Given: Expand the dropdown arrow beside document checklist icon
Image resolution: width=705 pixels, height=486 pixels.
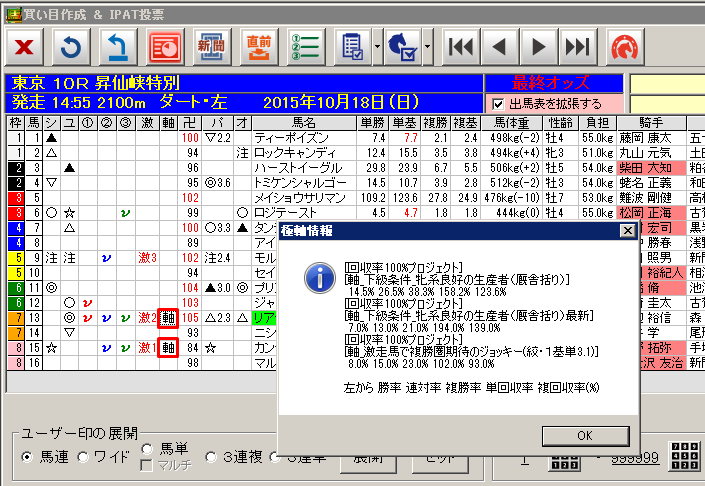Looking at the screenshot, I should coord(377,47).
